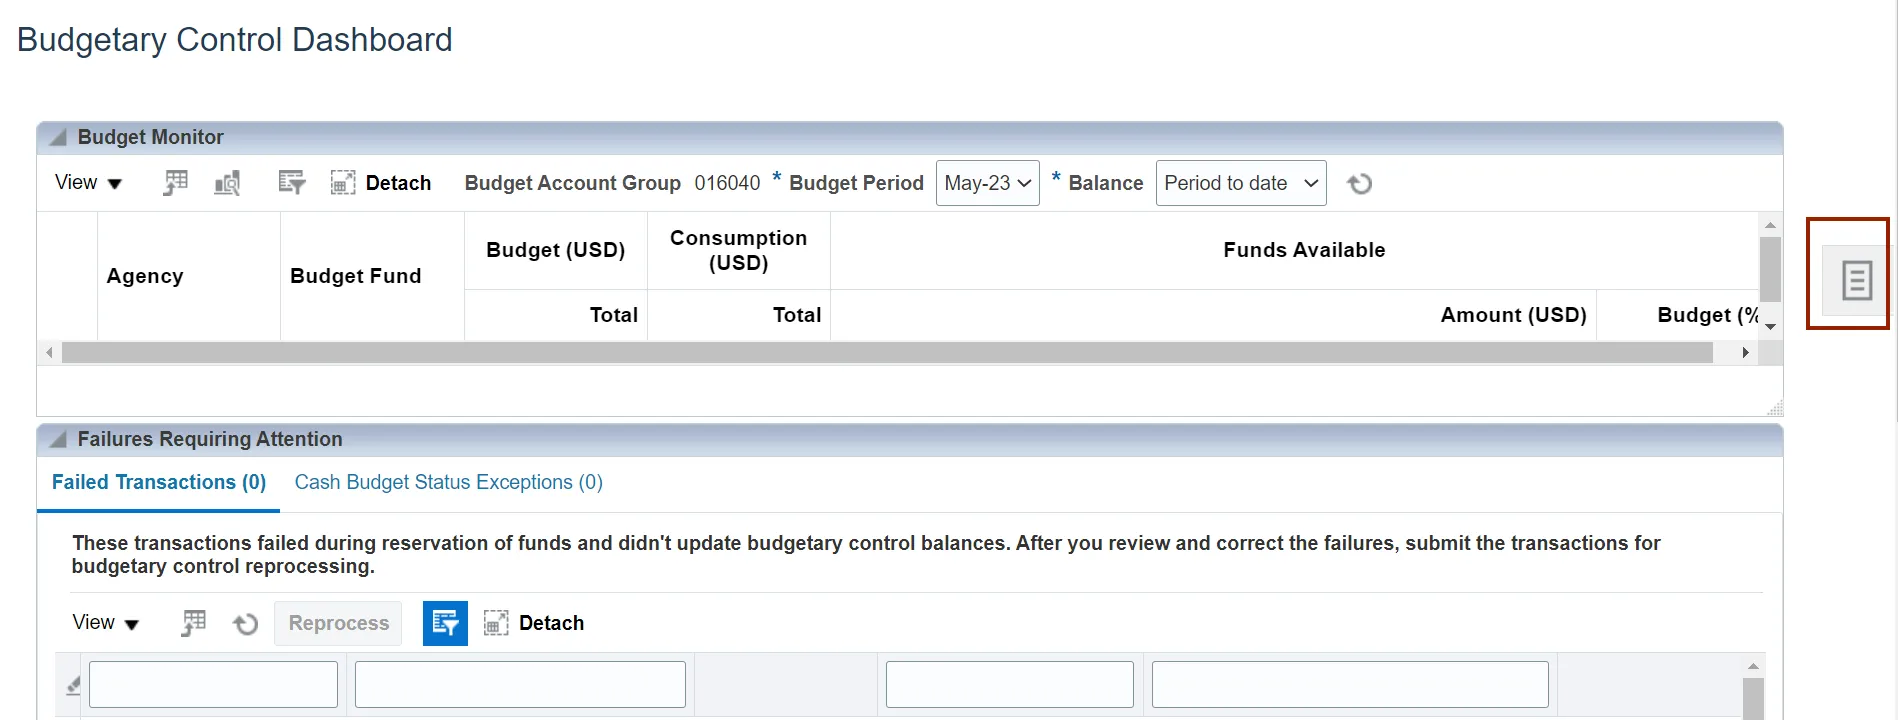Viewport: 1898px width, 720px height.
Task: Toggle Query By Example for Failed Transactions
Action: pos(445,623)
